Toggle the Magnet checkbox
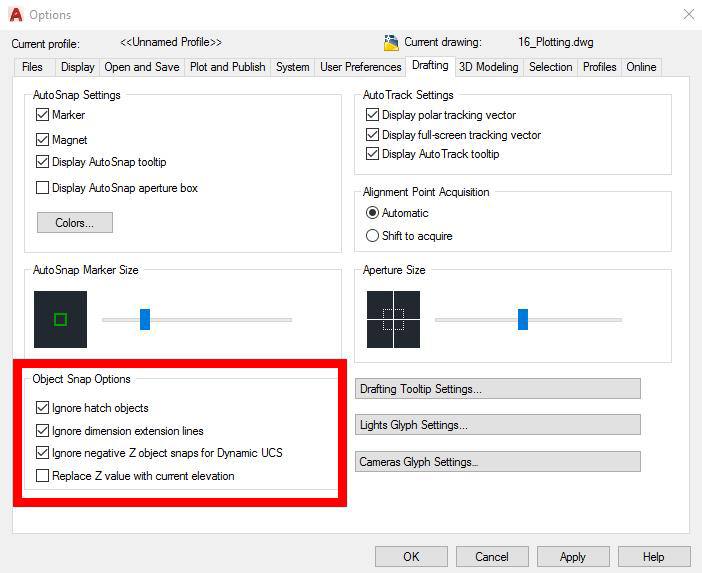Viewport: 702px width, 573px height. [42, 140]
